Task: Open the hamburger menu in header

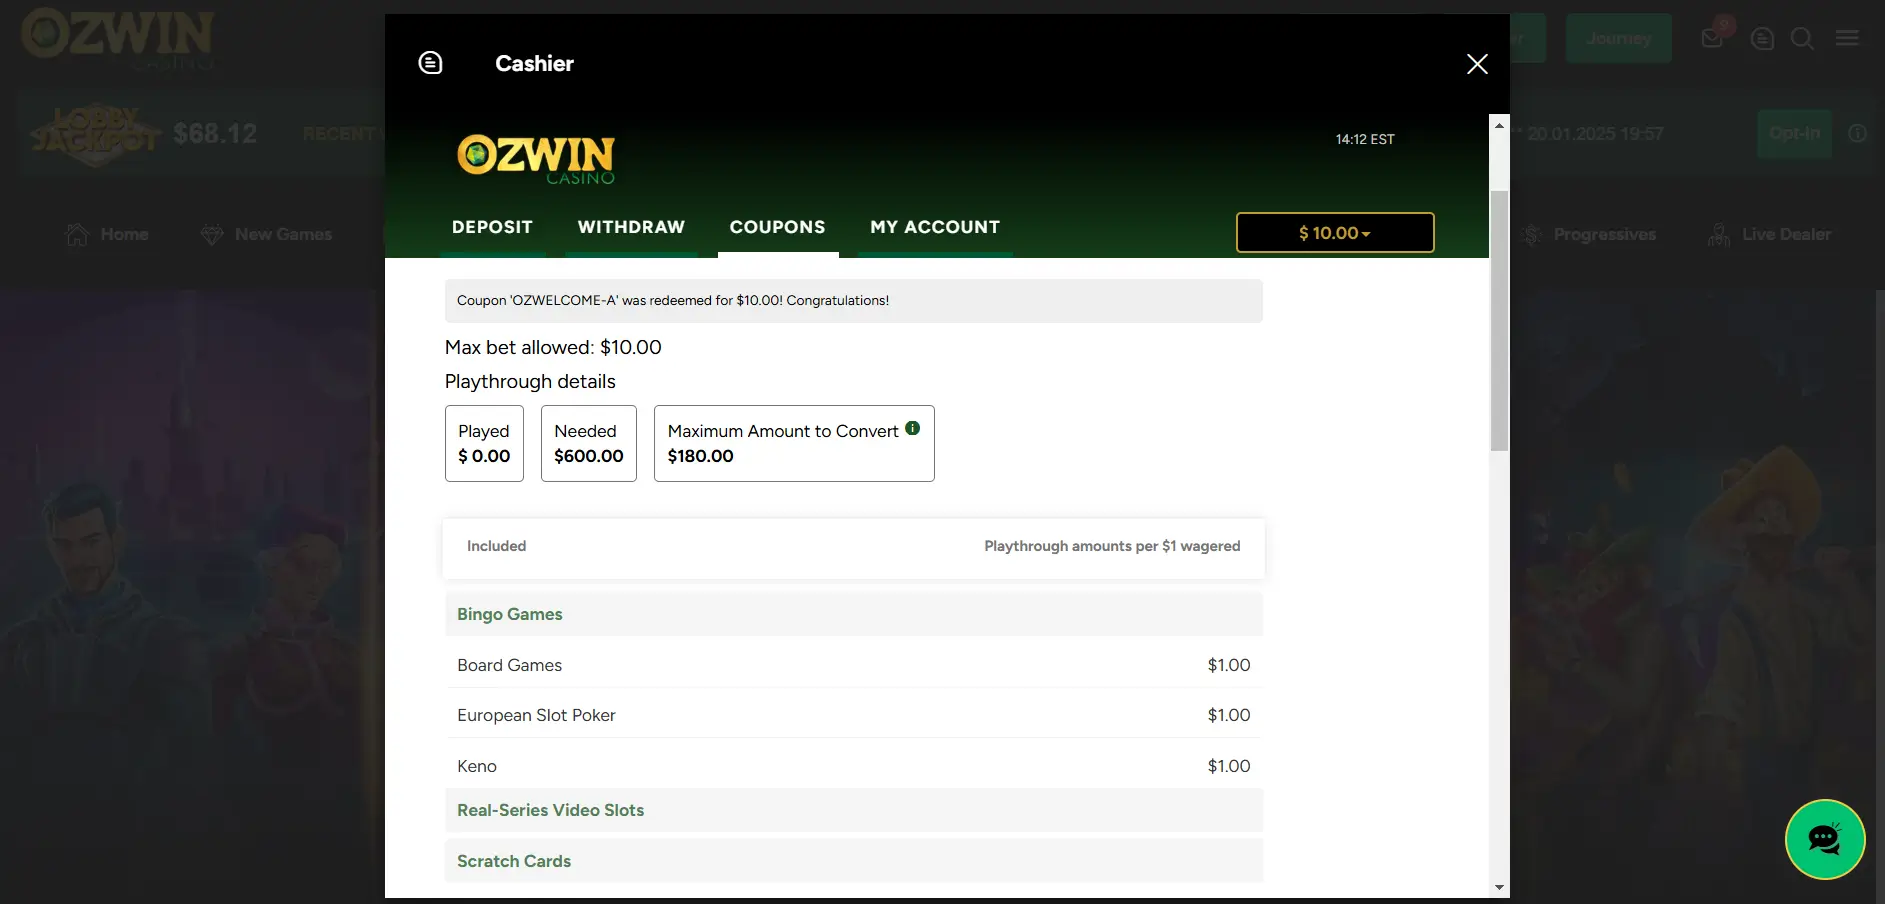Action: [x=1847, y=38]
